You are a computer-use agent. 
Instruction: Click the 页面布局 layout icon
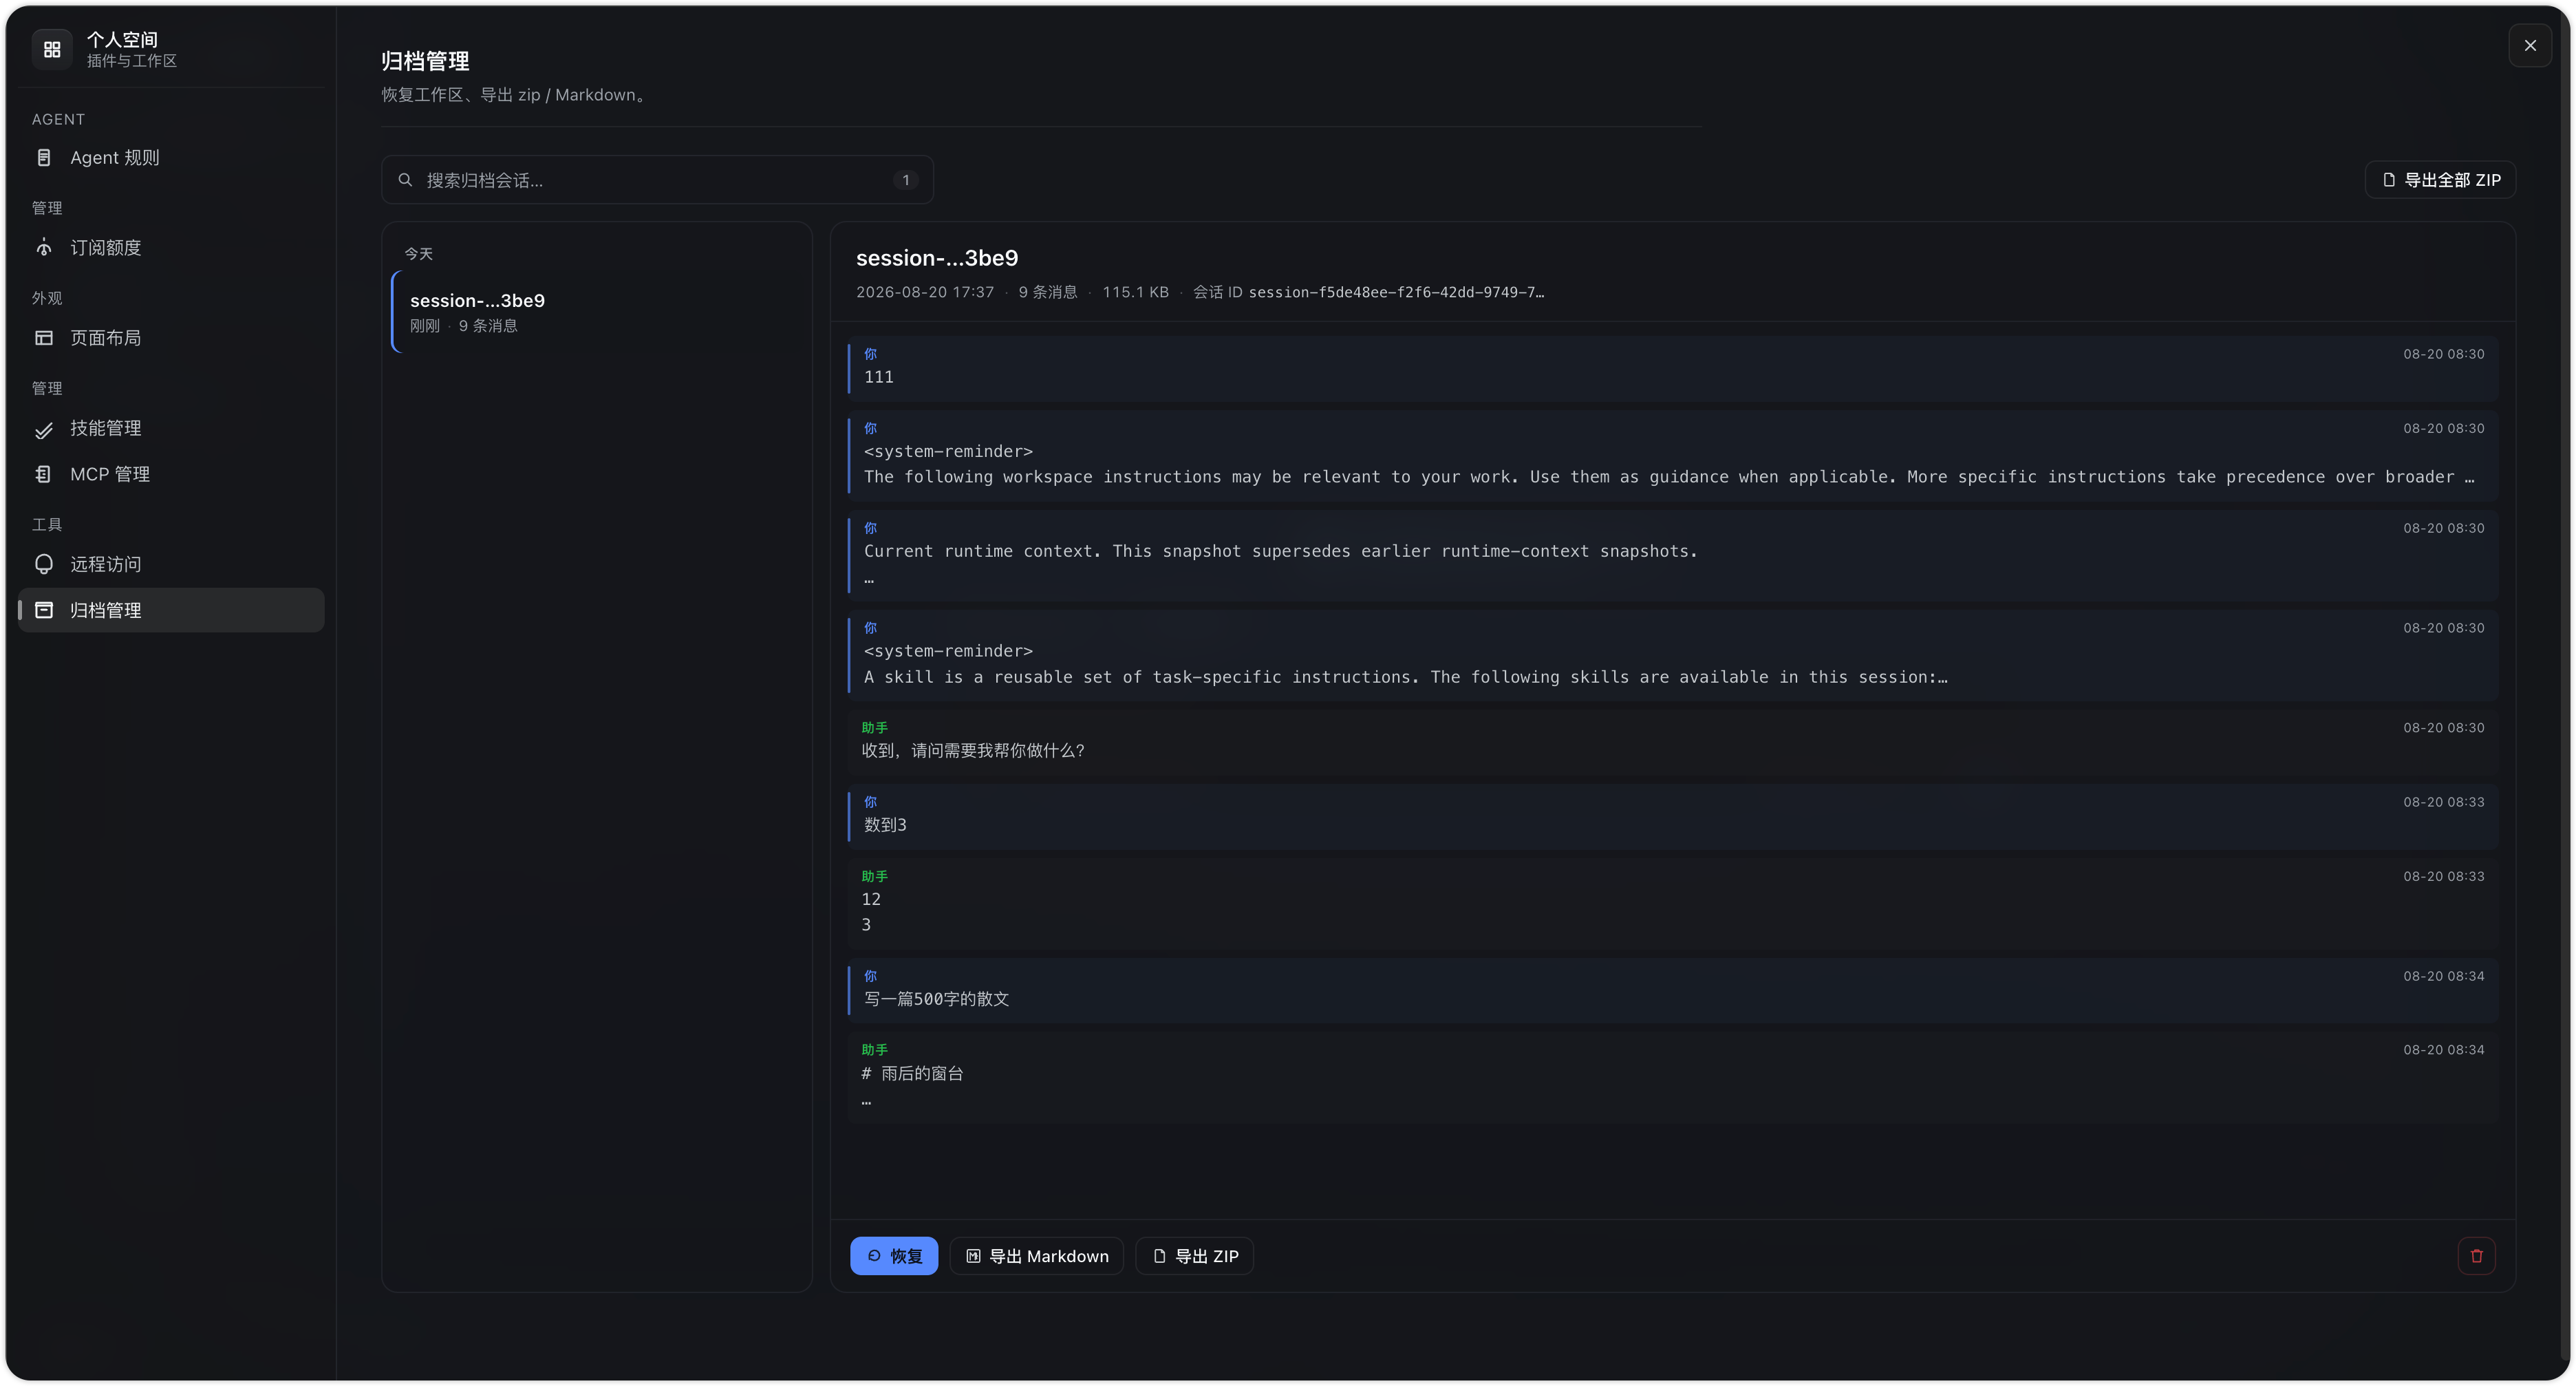point(44,338)
